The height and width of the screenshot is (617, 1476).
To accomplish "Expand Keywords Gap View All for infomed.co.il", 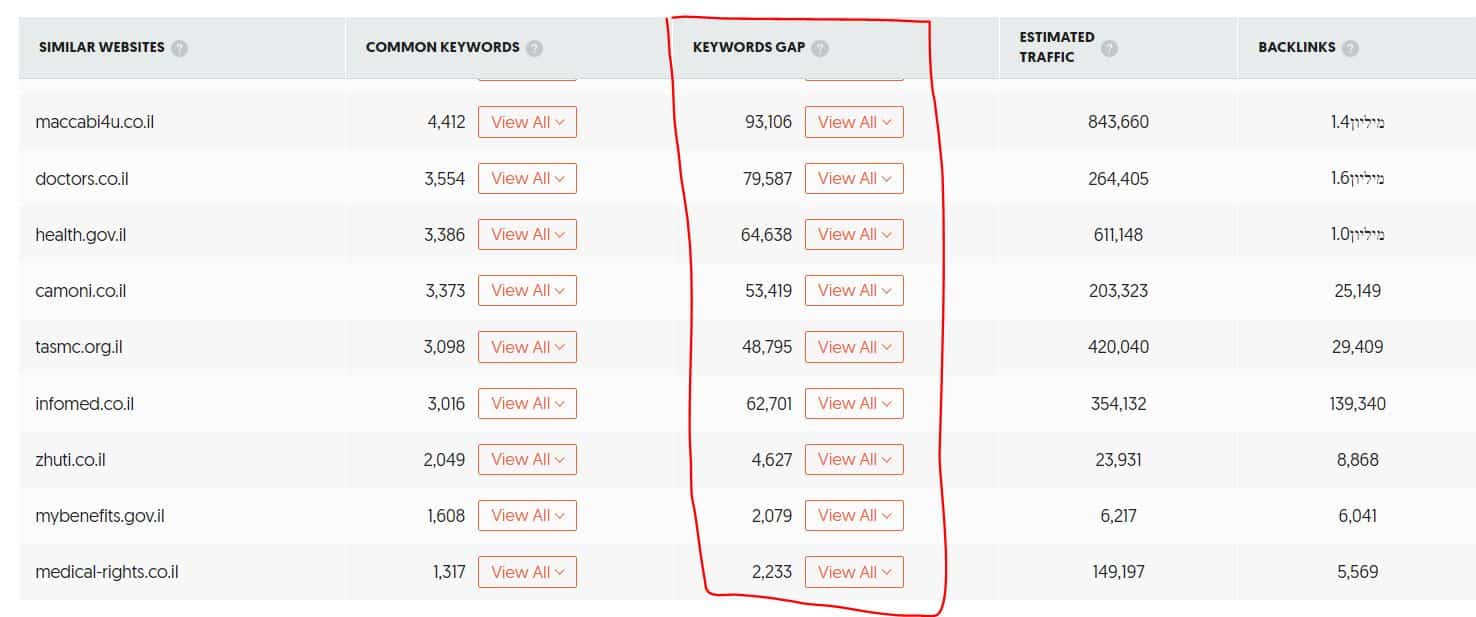I will coord(854,403).
